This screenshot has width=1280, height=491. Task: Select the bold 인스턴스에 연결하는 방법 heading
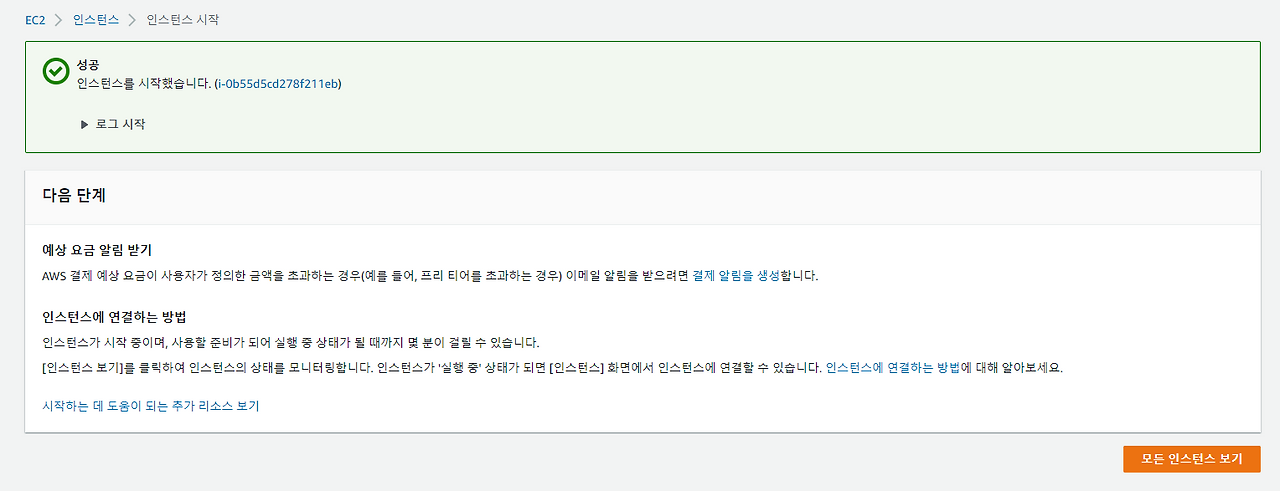115,318
